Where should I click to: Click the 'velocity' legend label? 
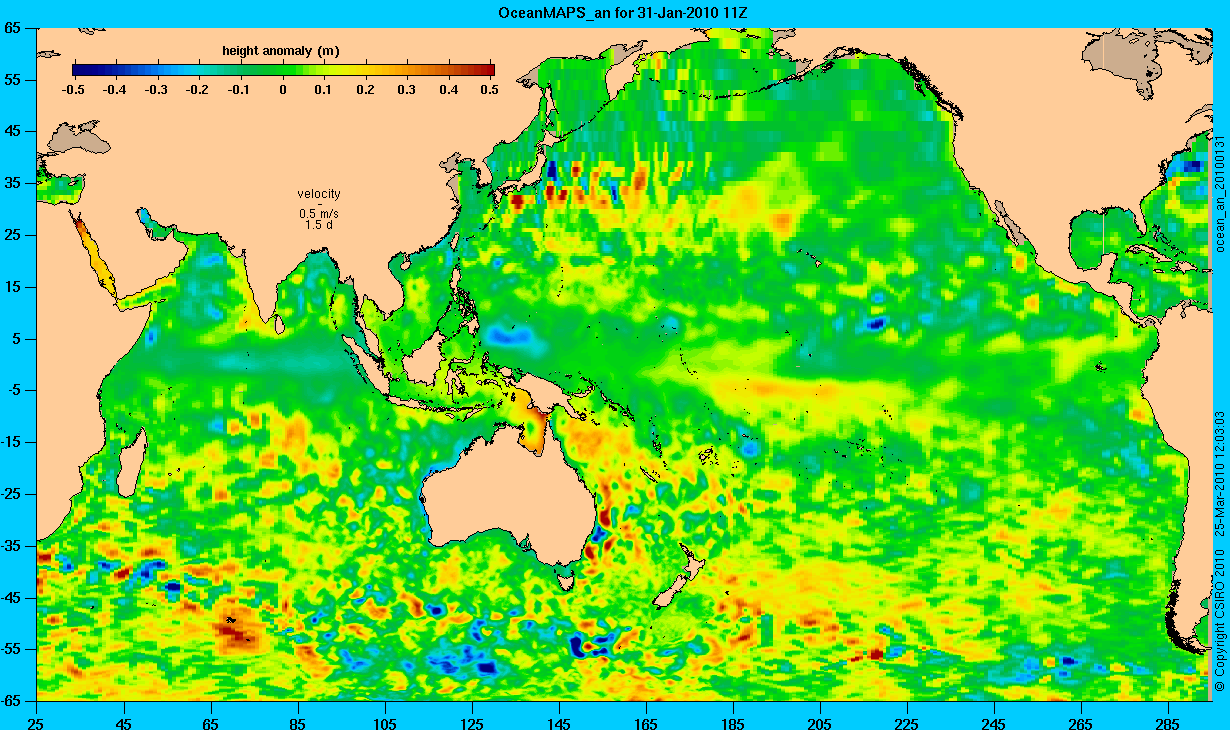319,193
